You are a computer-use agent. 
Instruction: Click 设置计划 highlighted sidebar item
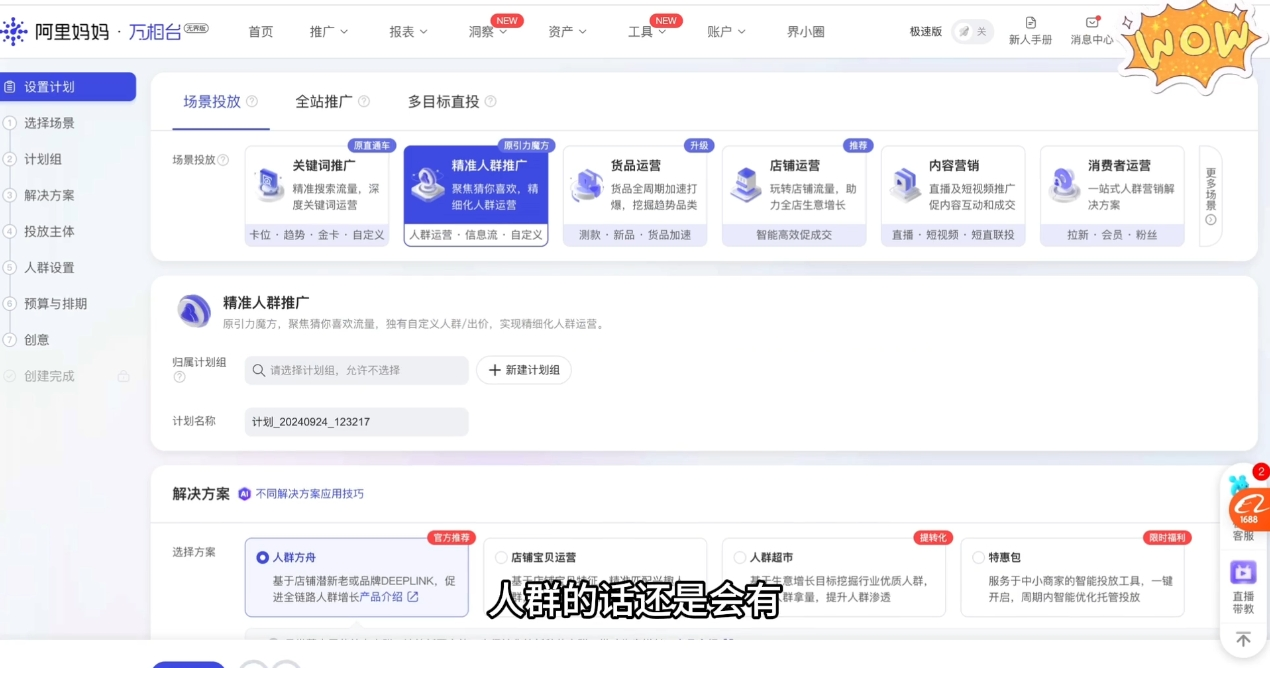67,87
